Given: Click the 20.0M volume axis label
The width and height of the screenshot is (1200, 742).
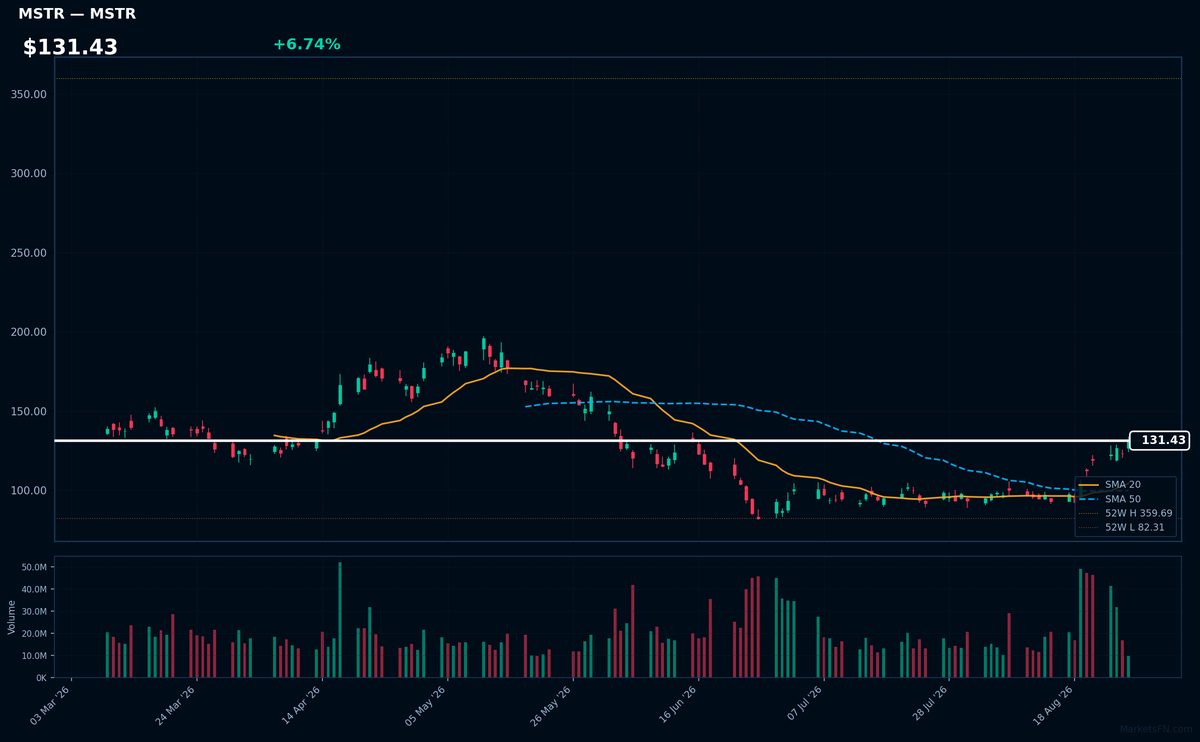Looking at the screenshot, I should (x=34, y=634).
